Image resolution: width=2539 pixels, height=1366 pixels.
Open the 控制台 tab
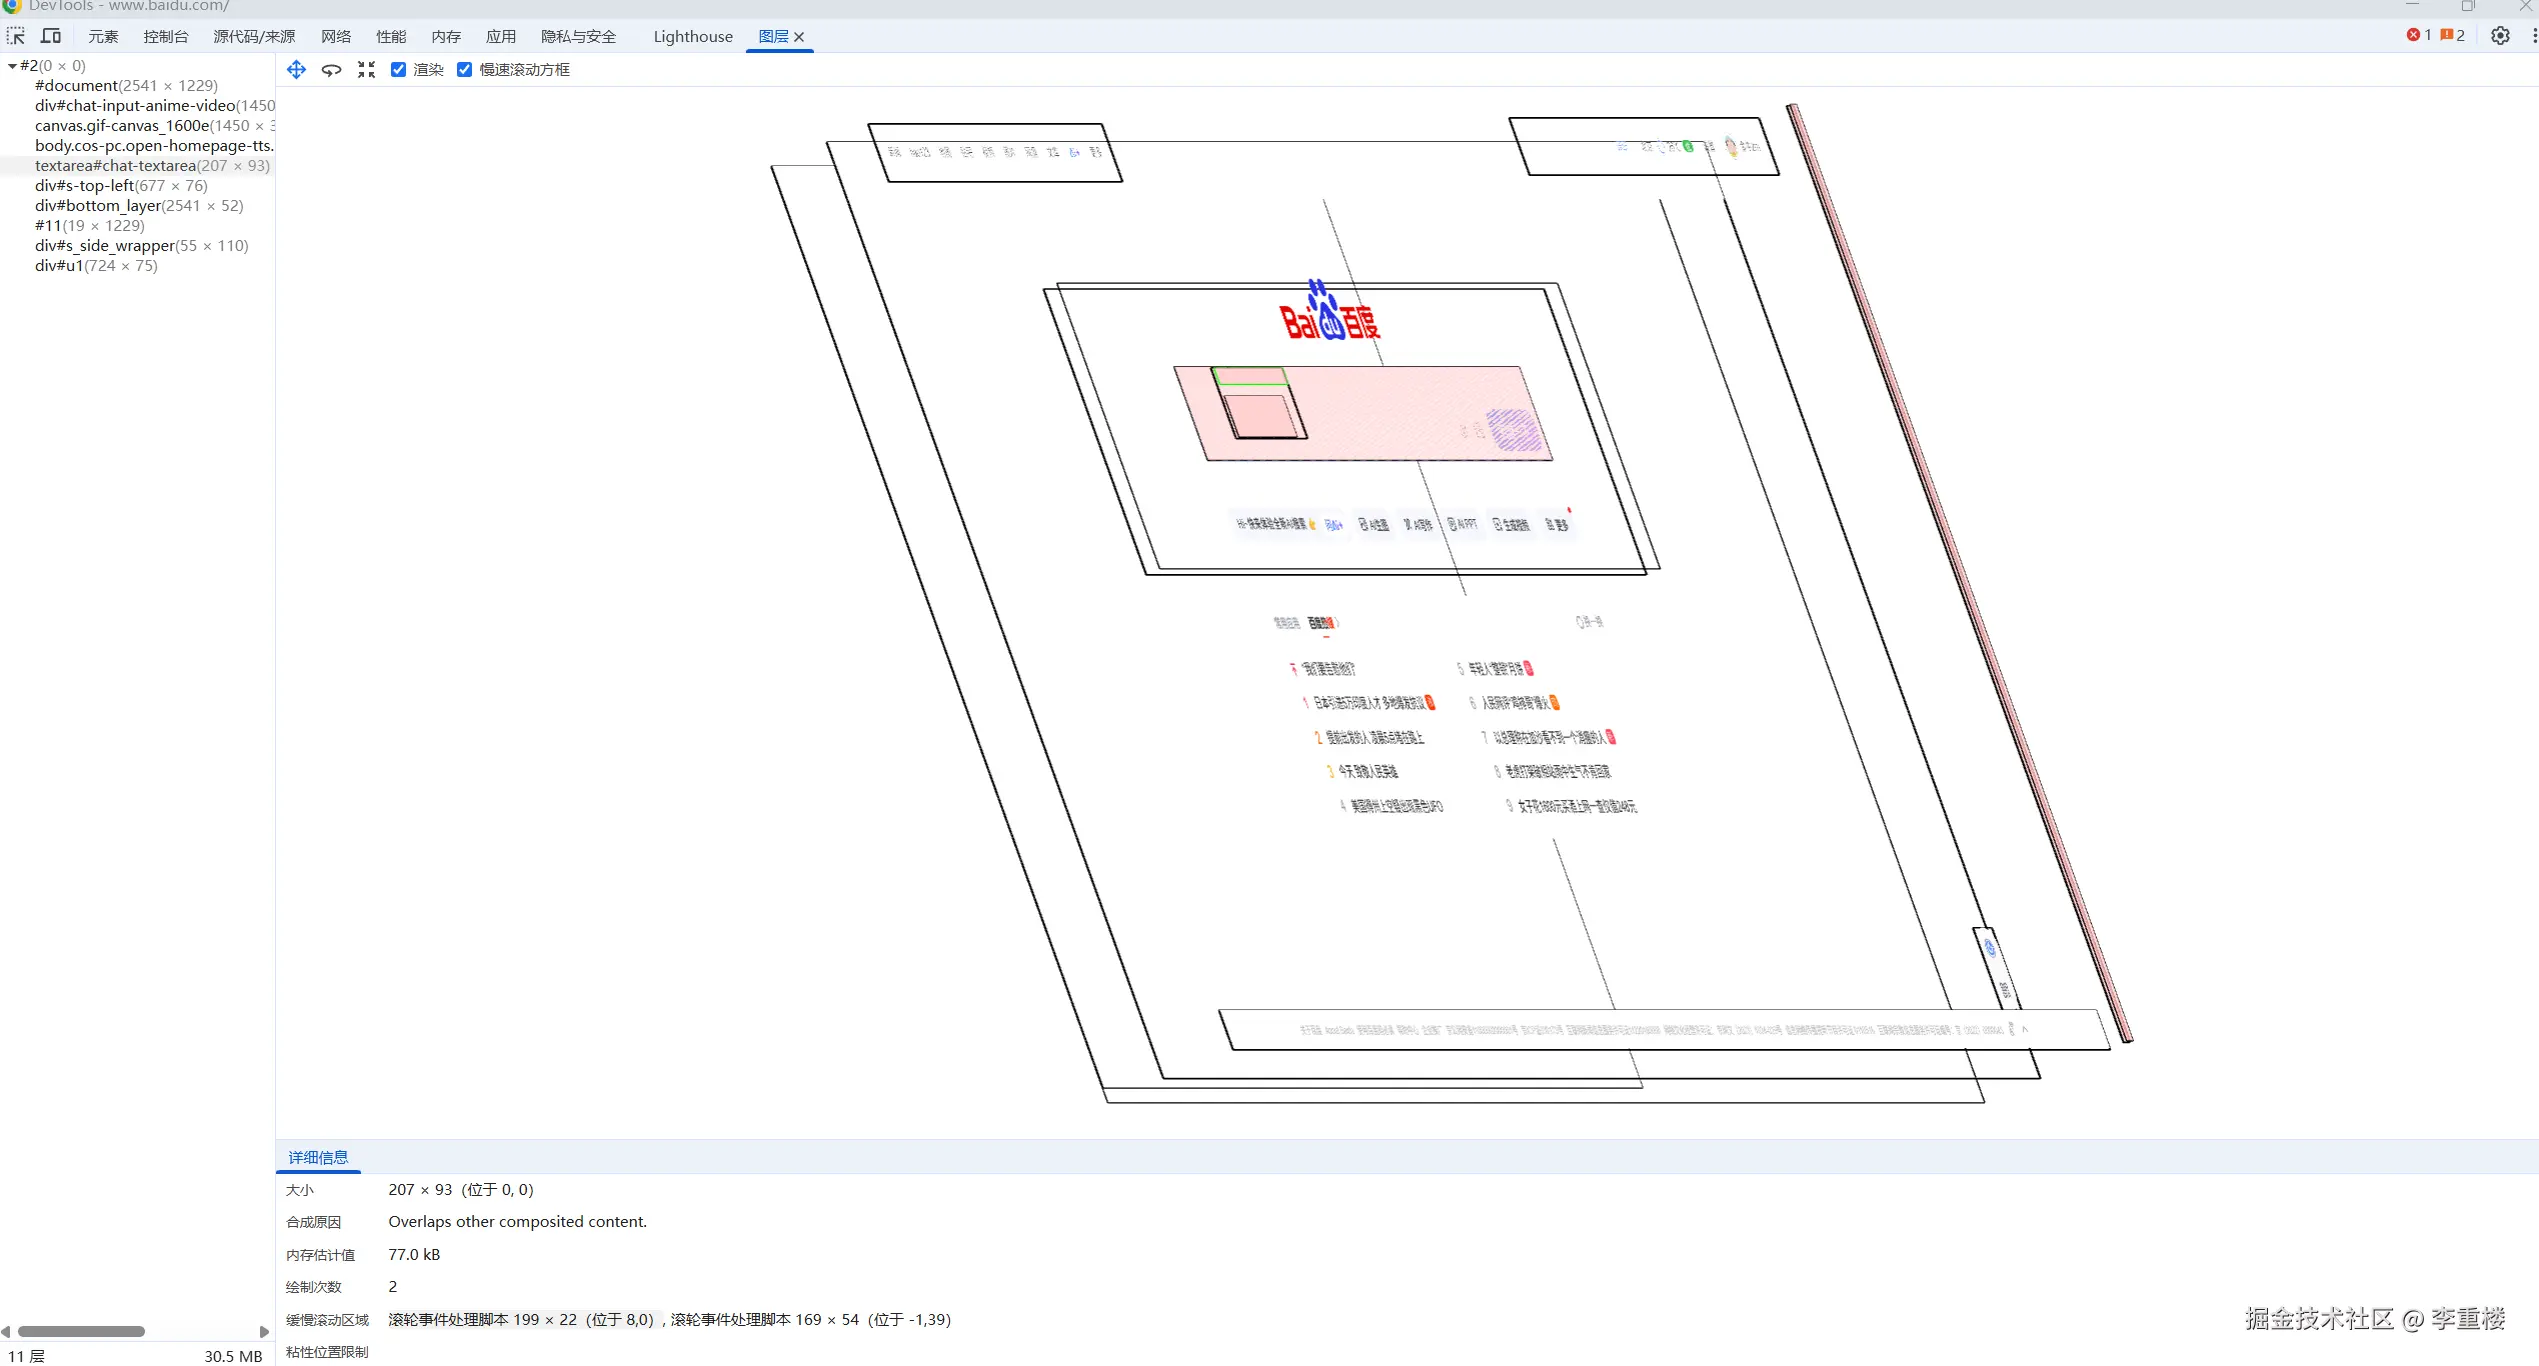pos(166,36)
